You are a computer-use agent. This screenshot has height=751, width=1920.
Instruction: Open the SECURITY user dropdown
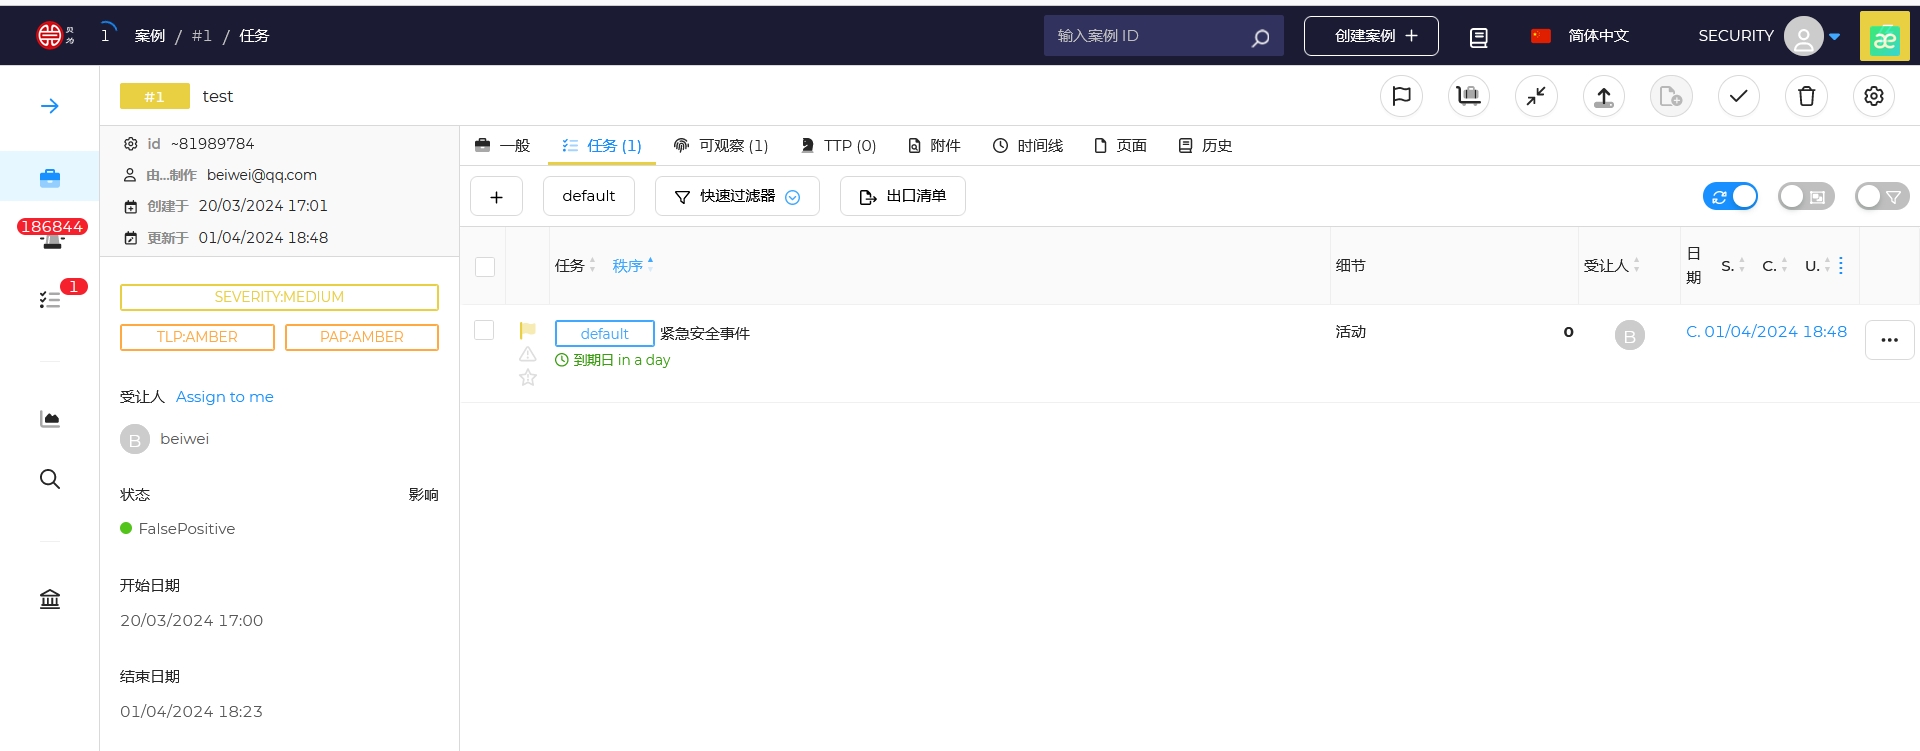(1768, 36)
